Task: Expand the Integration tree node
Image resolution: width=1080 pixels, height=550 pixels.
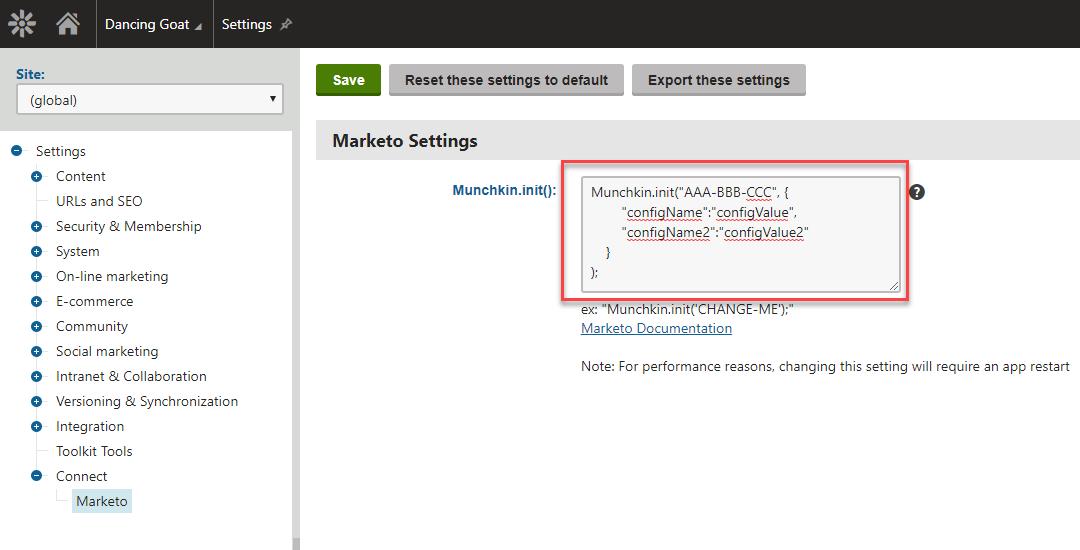Action: point(37,426)
